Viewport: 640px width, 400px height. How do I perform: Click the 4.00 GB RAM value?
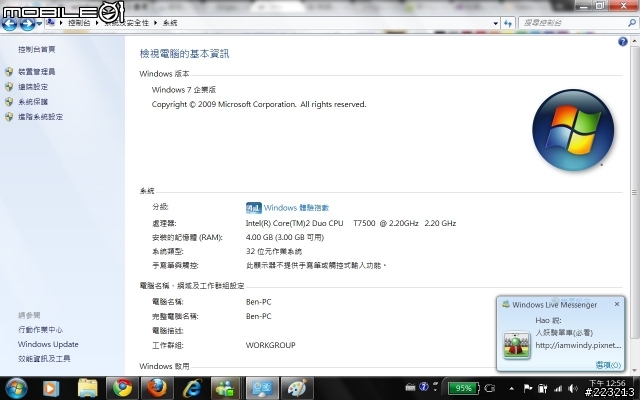click(285, 238)
